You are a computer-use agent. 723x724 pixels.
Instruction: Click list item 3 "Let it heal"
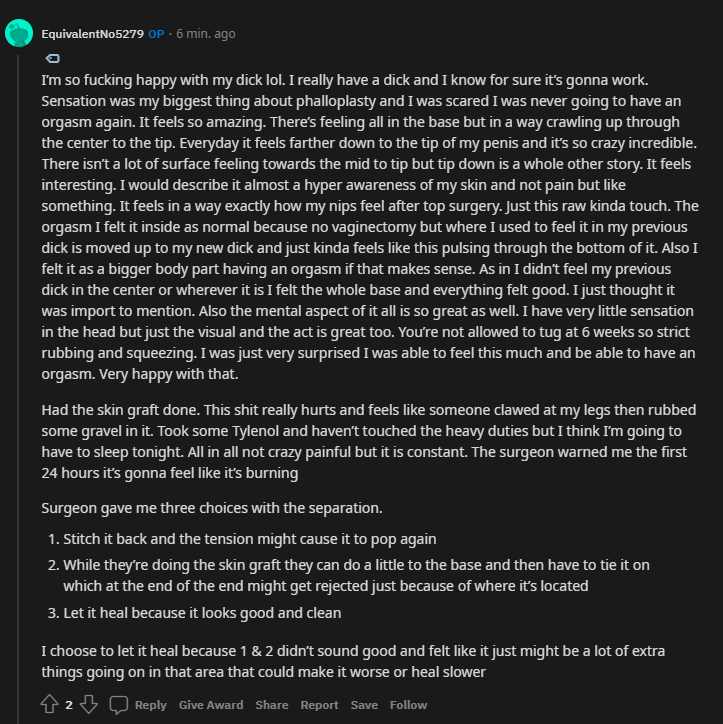[x=202, y=612]
